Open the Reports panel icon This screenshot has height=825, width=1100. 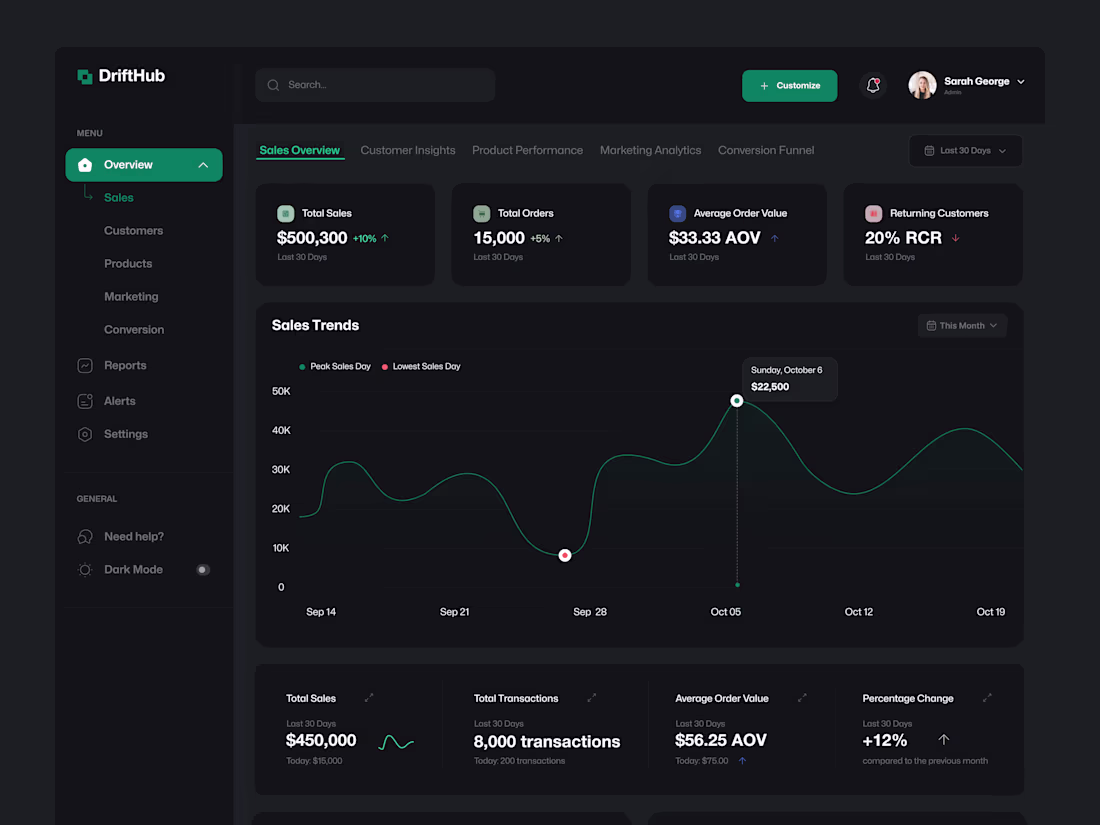[x=85, y=365]
